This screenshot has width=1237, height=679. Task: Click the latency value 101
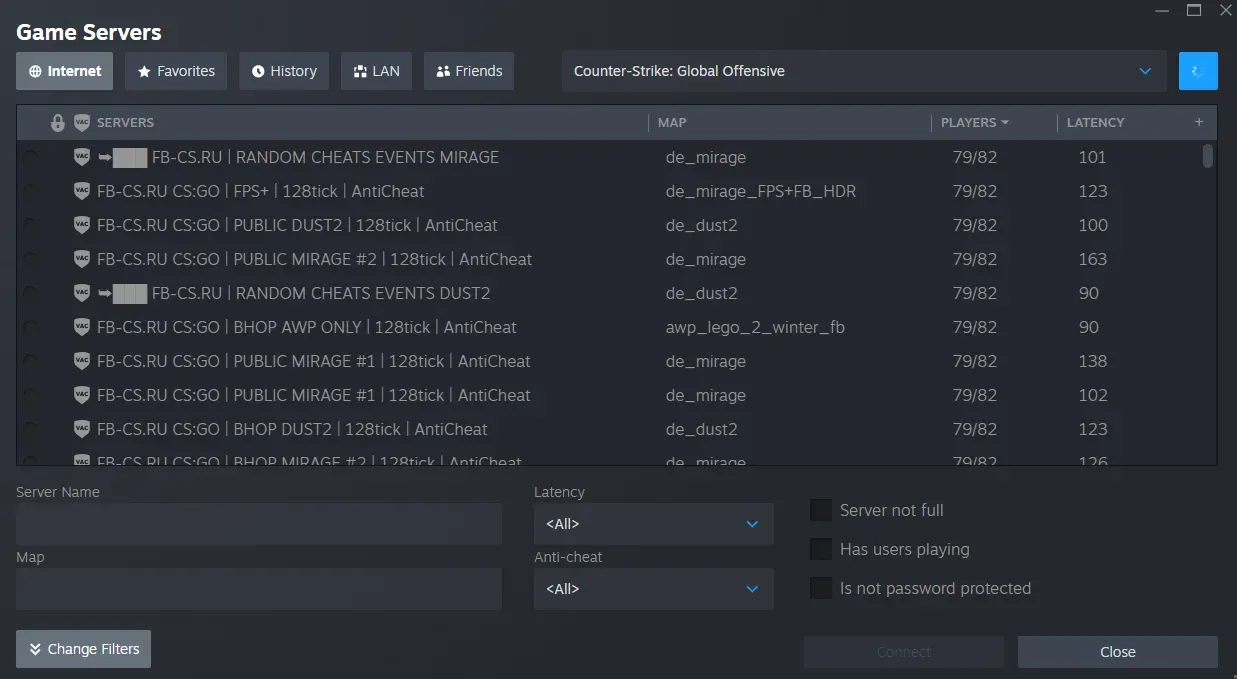tap(1092, 157)
